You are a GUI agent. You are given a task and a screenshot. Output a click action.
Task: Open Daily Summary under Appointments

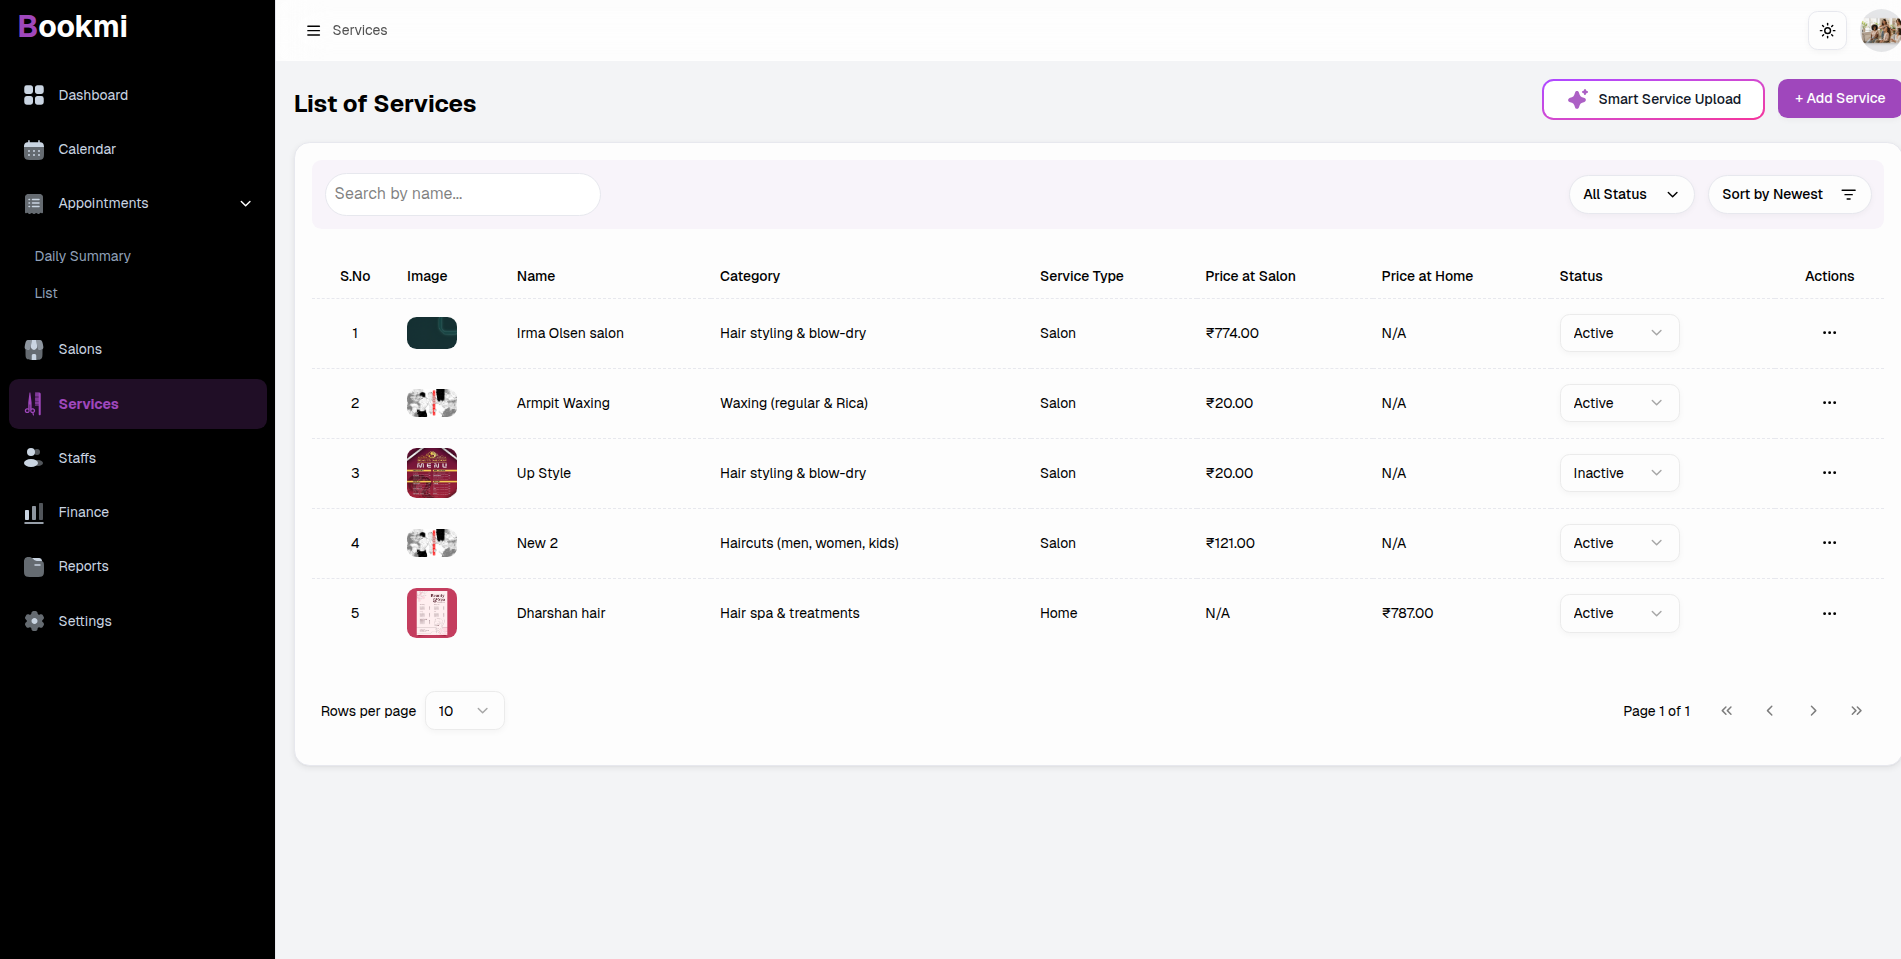pos(82,256)
